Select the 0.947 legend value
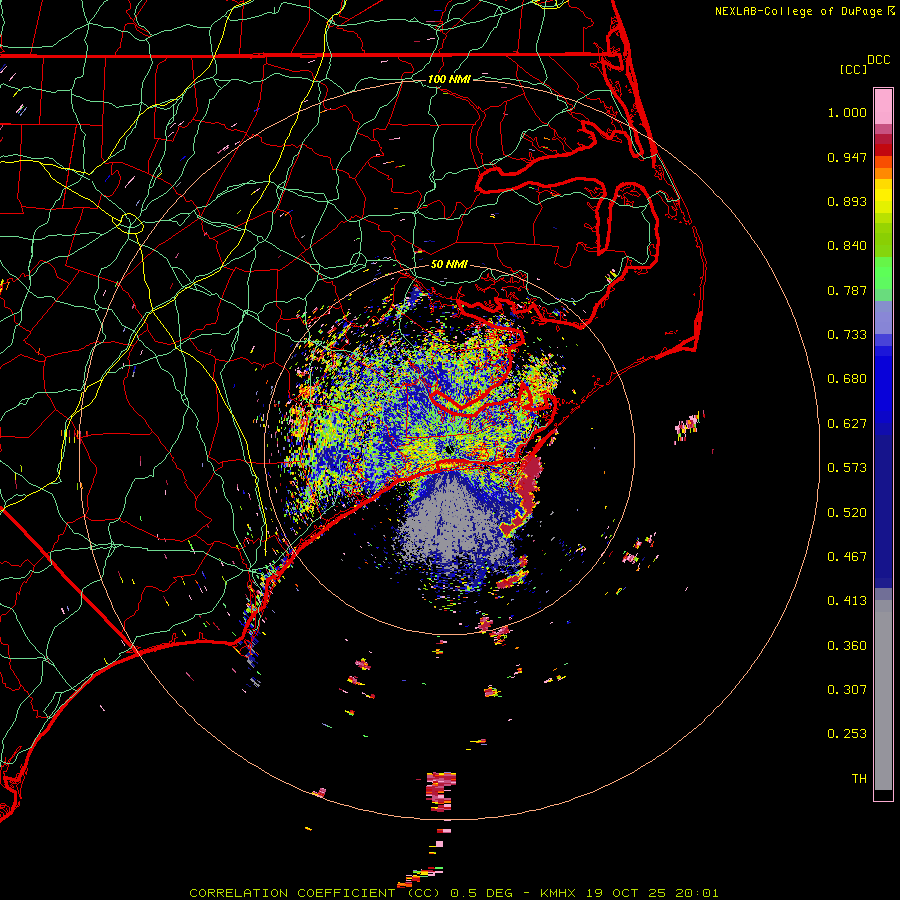 [847, 157]
